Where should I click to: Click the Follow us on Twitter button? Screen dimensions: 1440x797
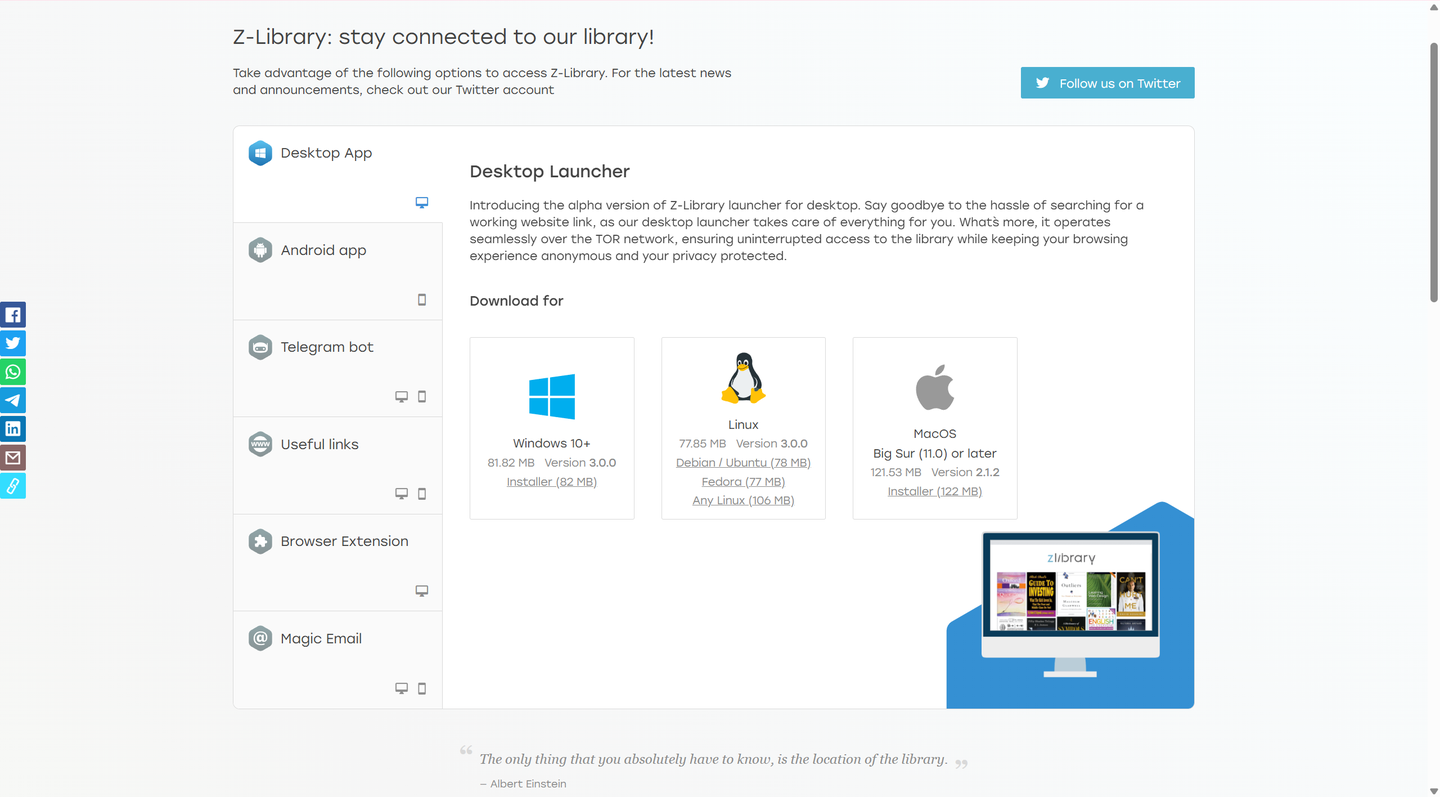point(1108,83)
